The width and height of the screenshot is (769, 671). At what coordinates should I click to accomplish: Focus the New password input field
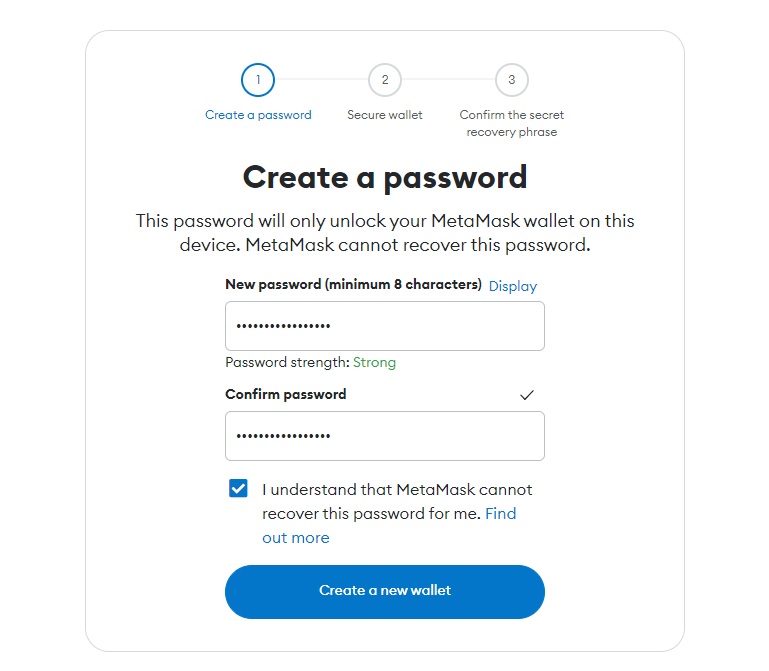(385, 326)
